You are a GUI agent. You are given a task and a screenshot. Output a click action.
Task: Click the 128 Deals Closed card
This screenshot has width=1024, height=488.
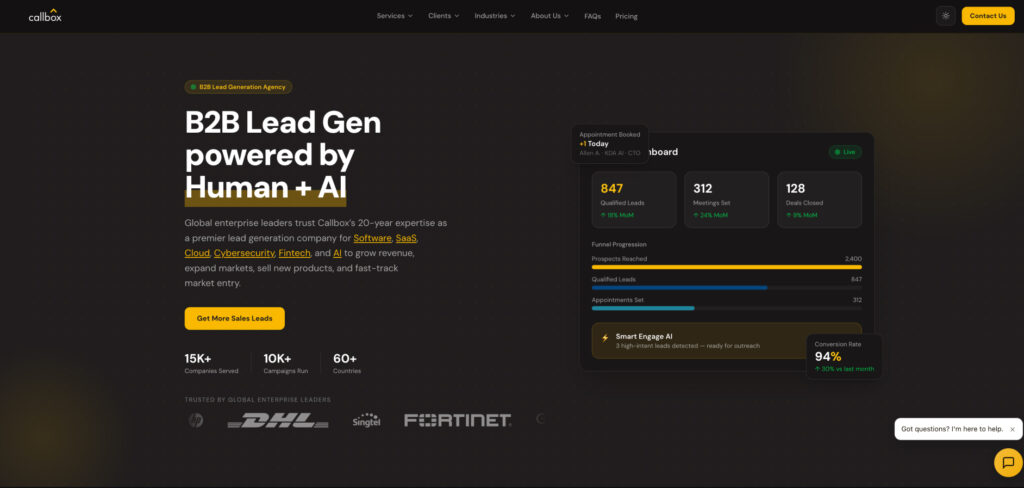click(x=819, y=199)
